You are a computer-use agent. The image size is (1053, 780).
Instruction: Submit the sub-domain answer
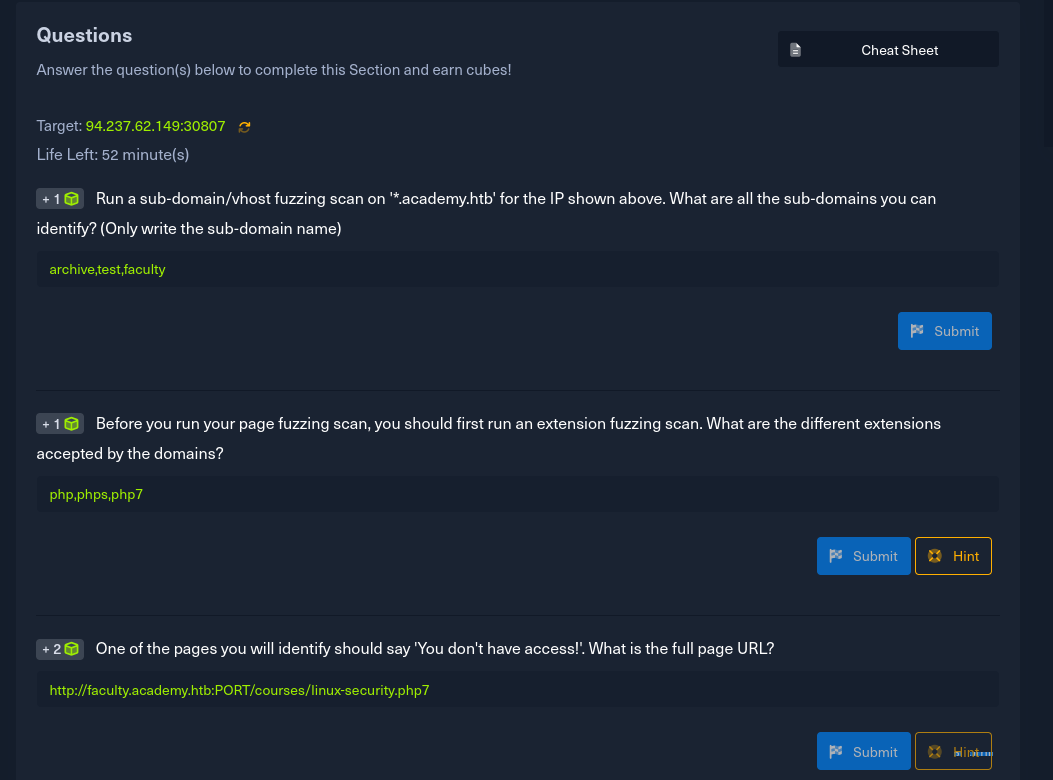click(944, 331)
